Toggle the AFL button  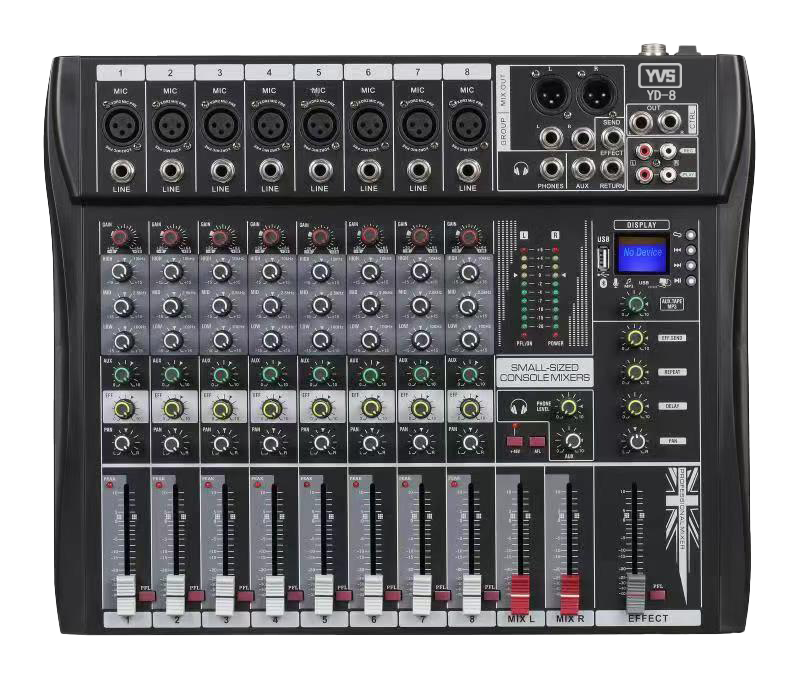click(x=537, y=441)
